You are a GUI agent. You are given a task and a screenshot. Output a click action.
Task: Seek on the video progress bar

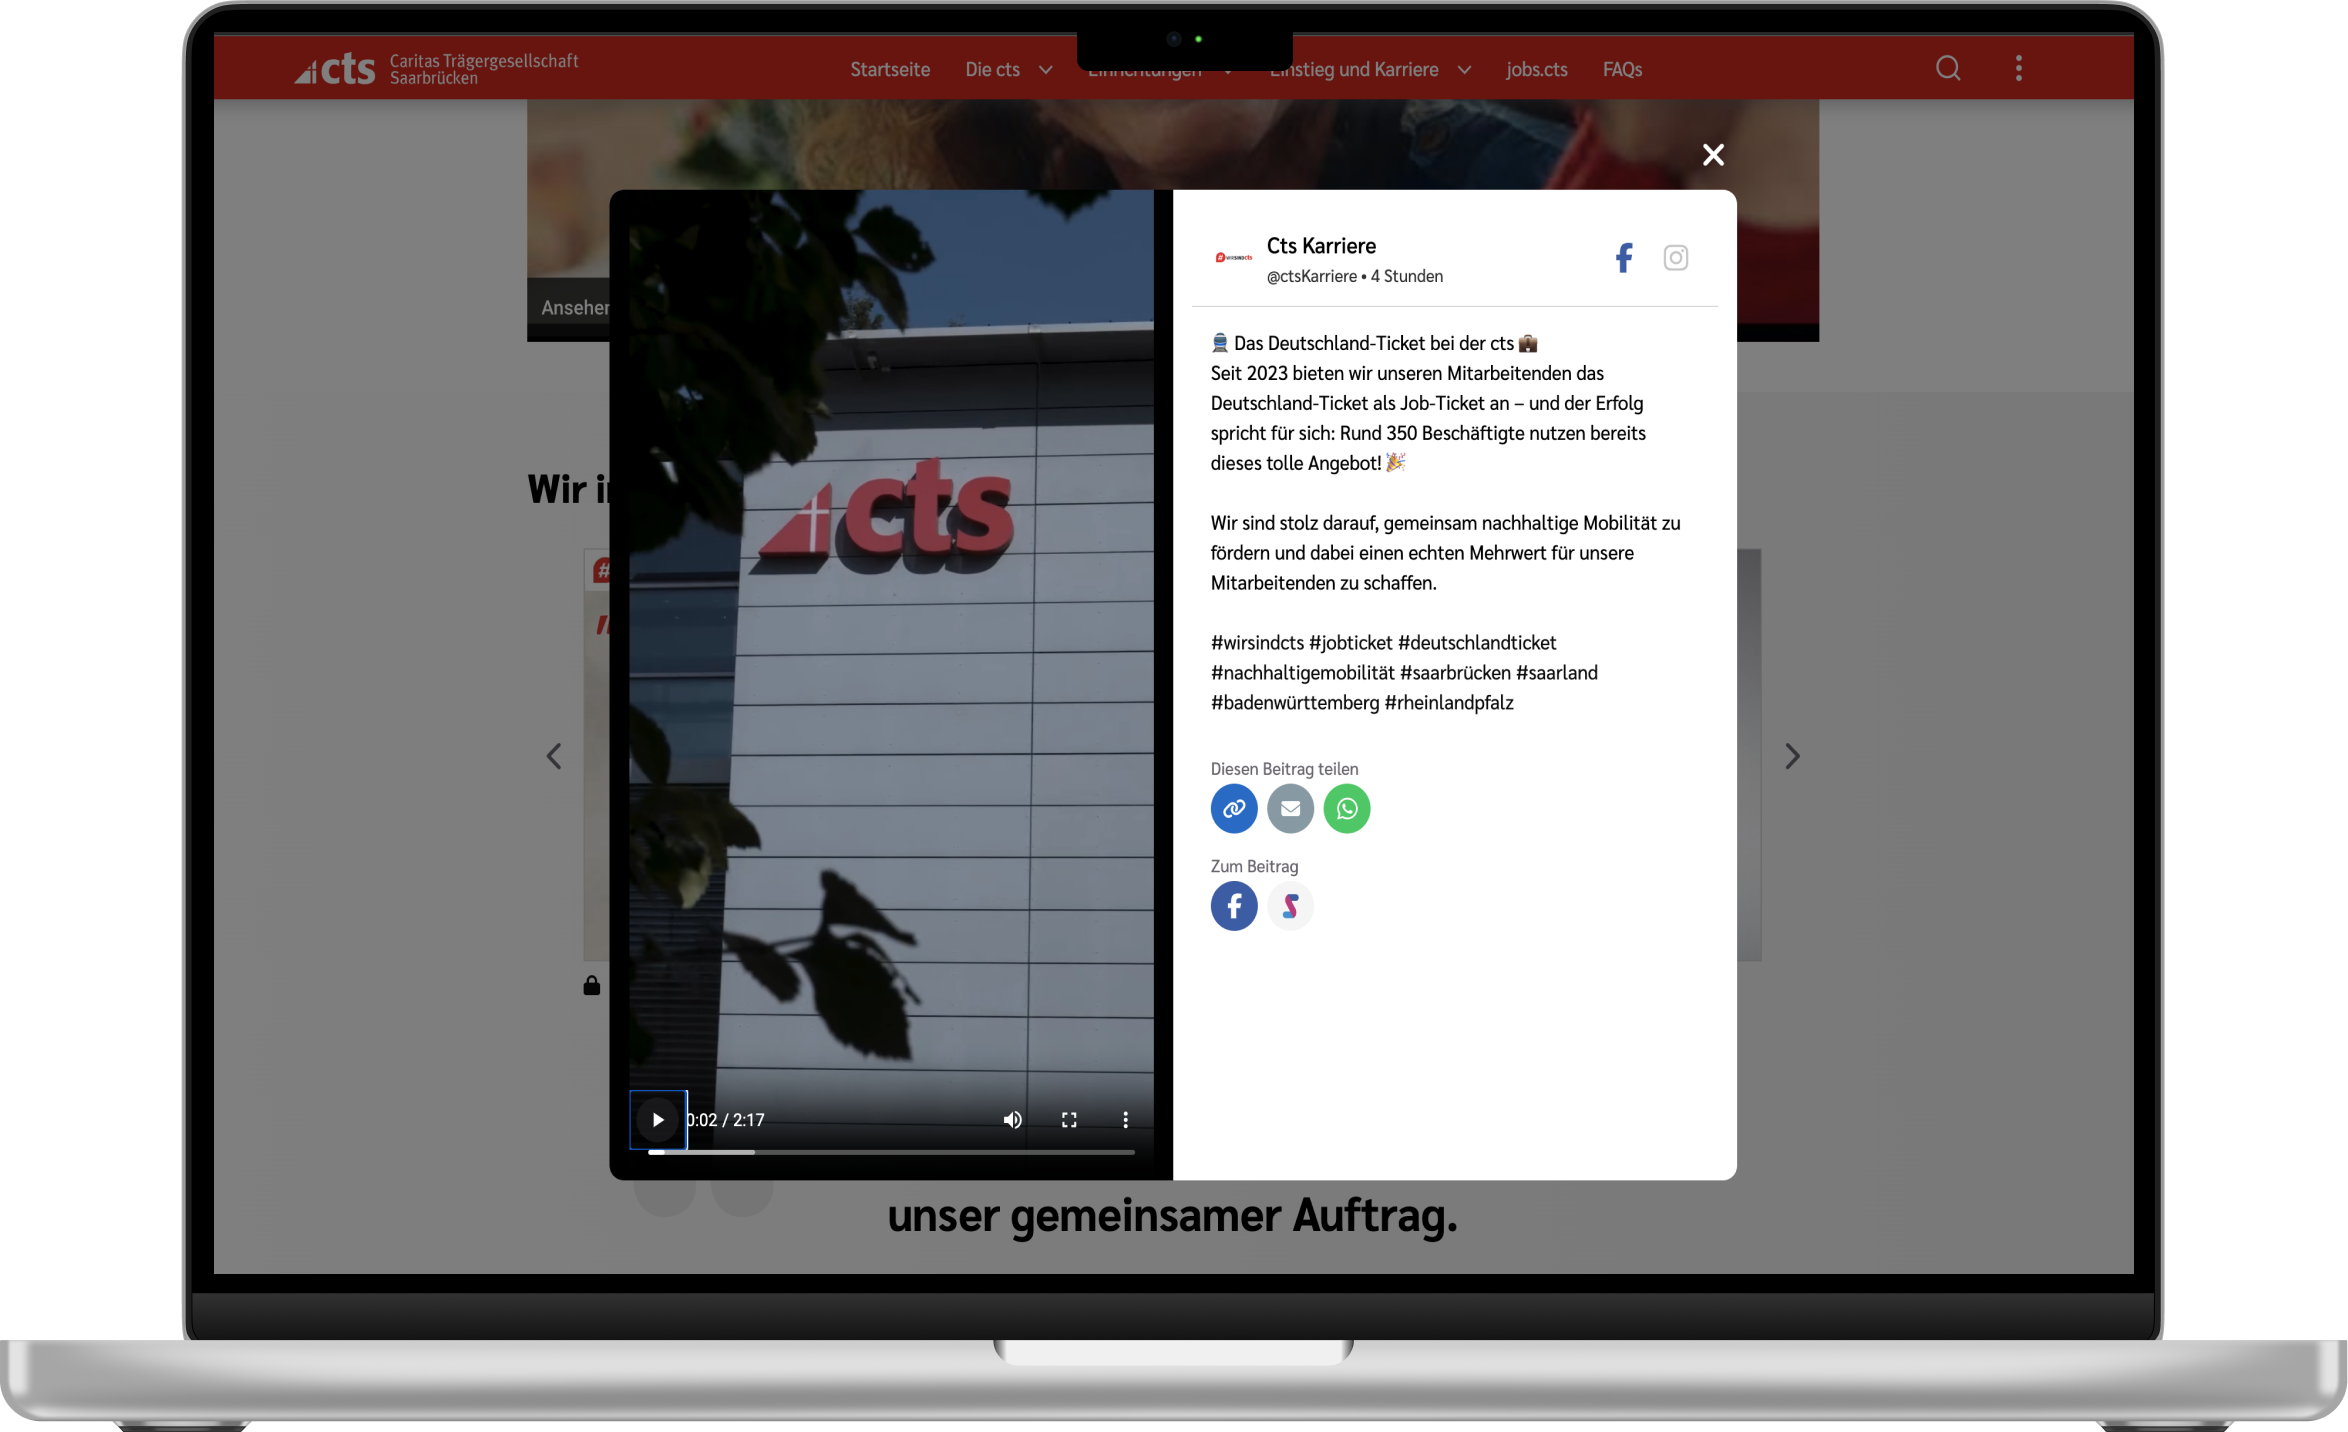tap(891, 1152)
